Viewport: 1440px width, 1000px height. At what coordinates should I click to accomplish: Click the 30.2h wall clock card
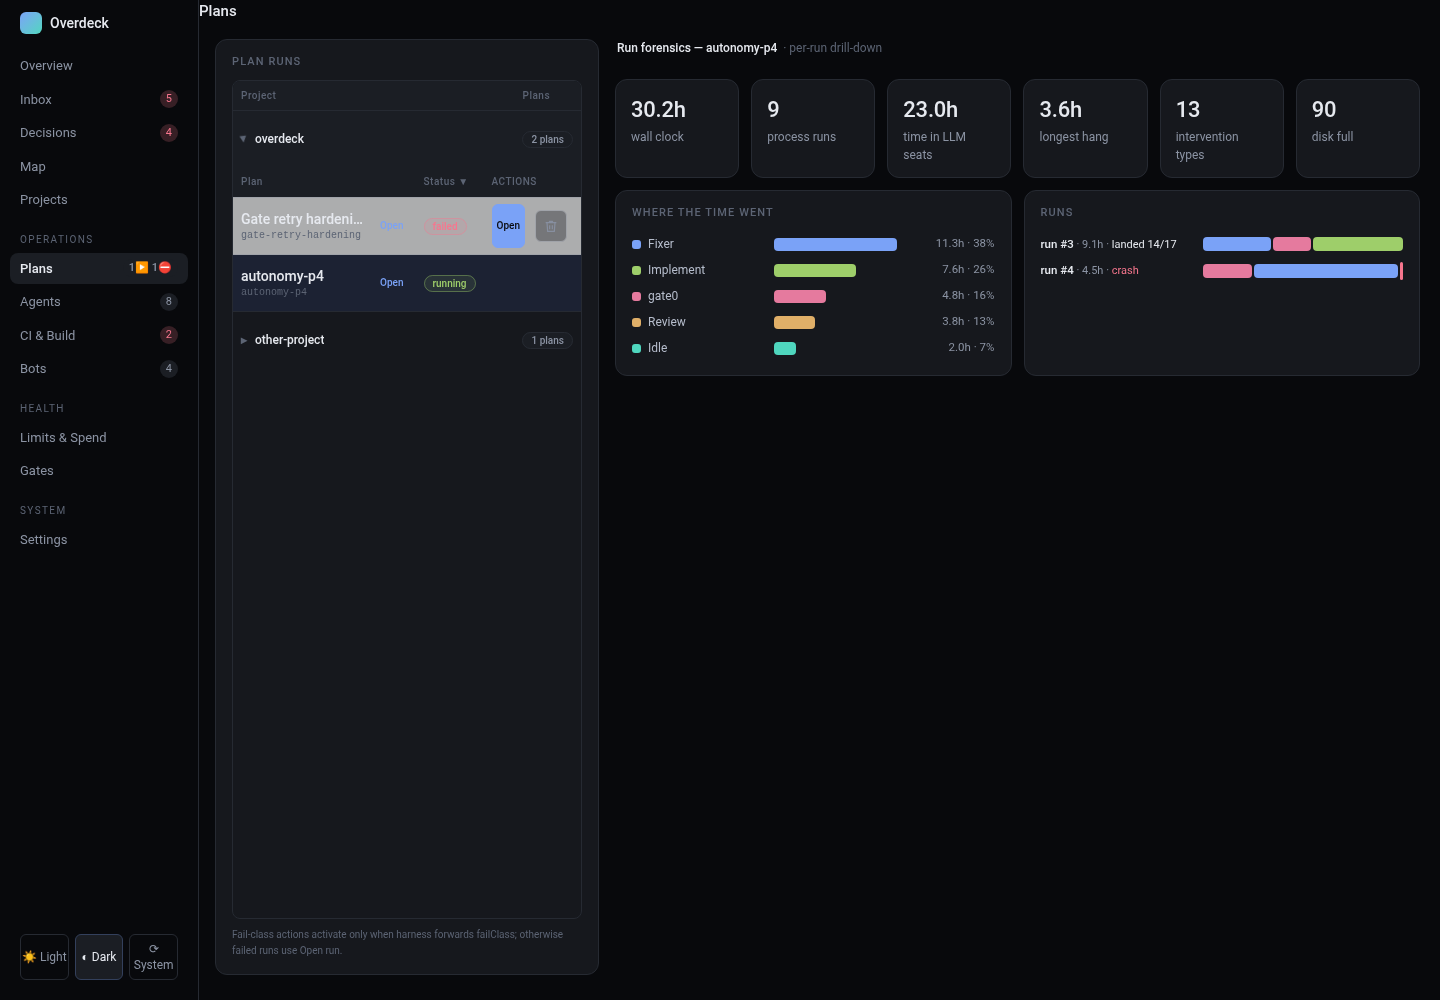pyautogui.click(x=677, y=129)
